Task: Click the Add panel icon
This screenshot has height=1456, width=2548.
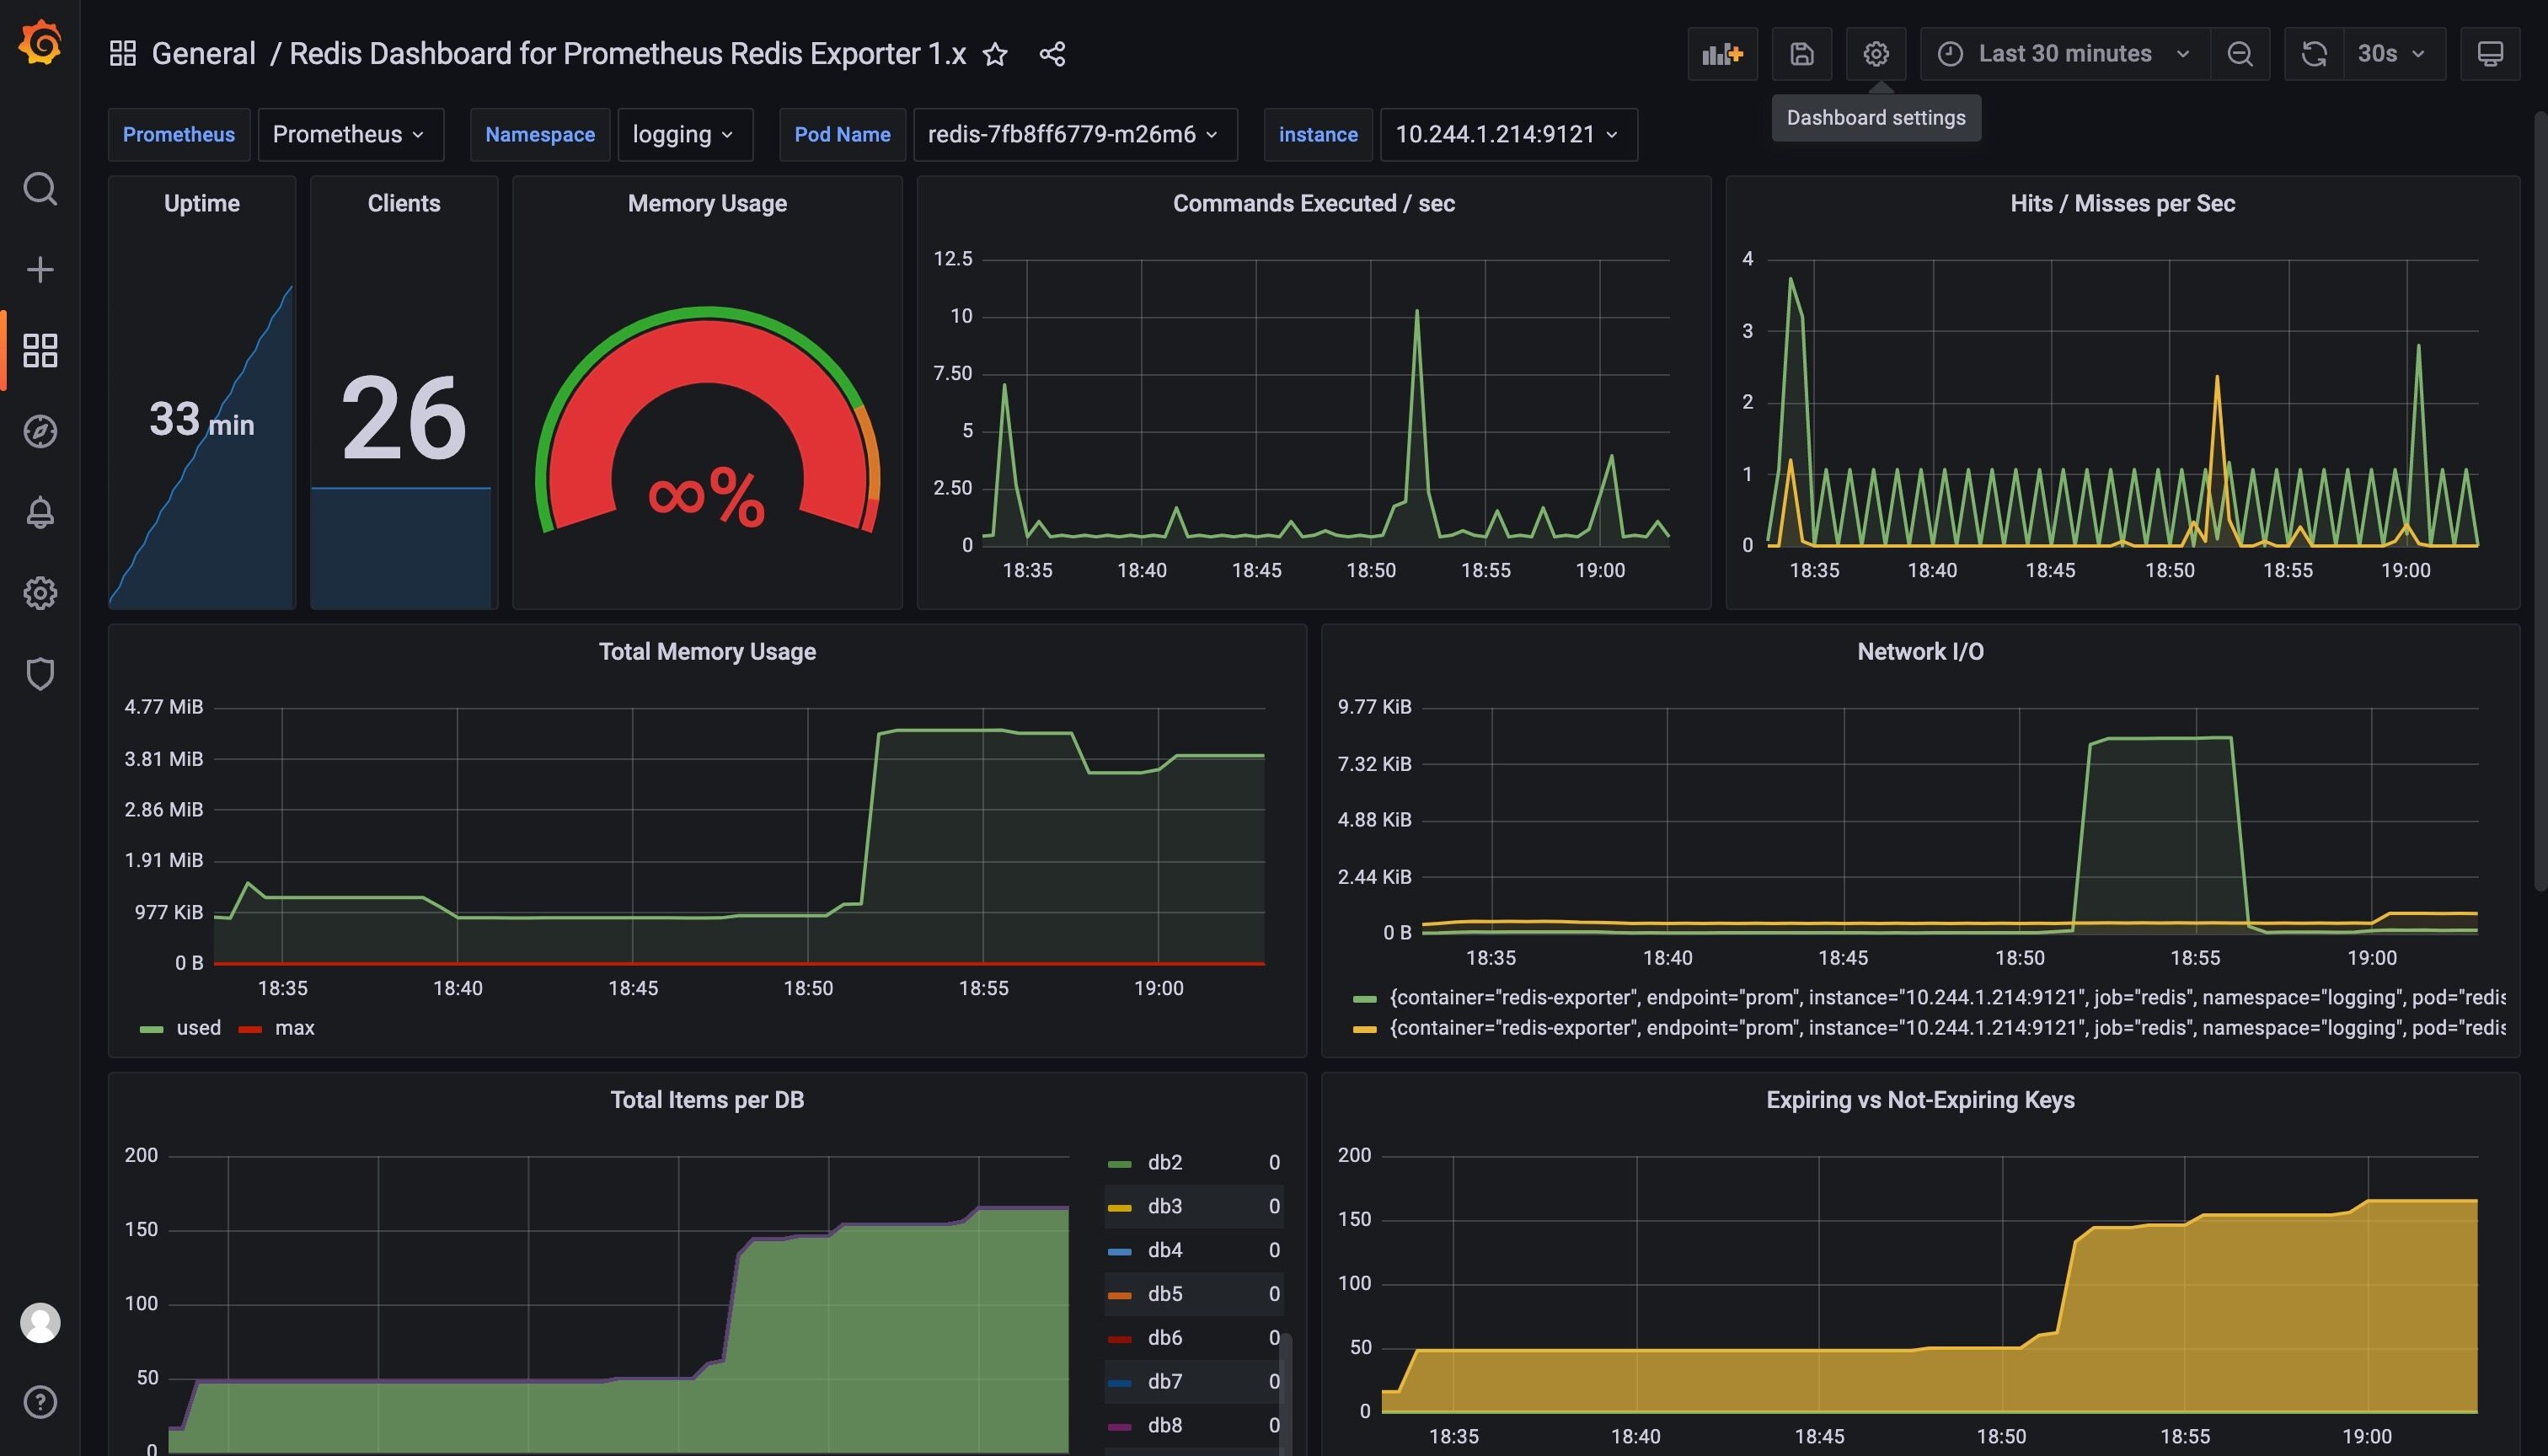Action: tap(1722, 54)
